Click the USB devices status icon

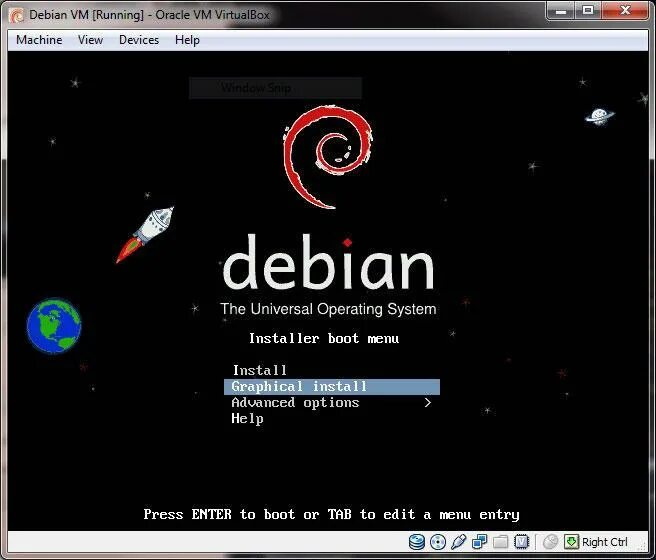(459, 542)
